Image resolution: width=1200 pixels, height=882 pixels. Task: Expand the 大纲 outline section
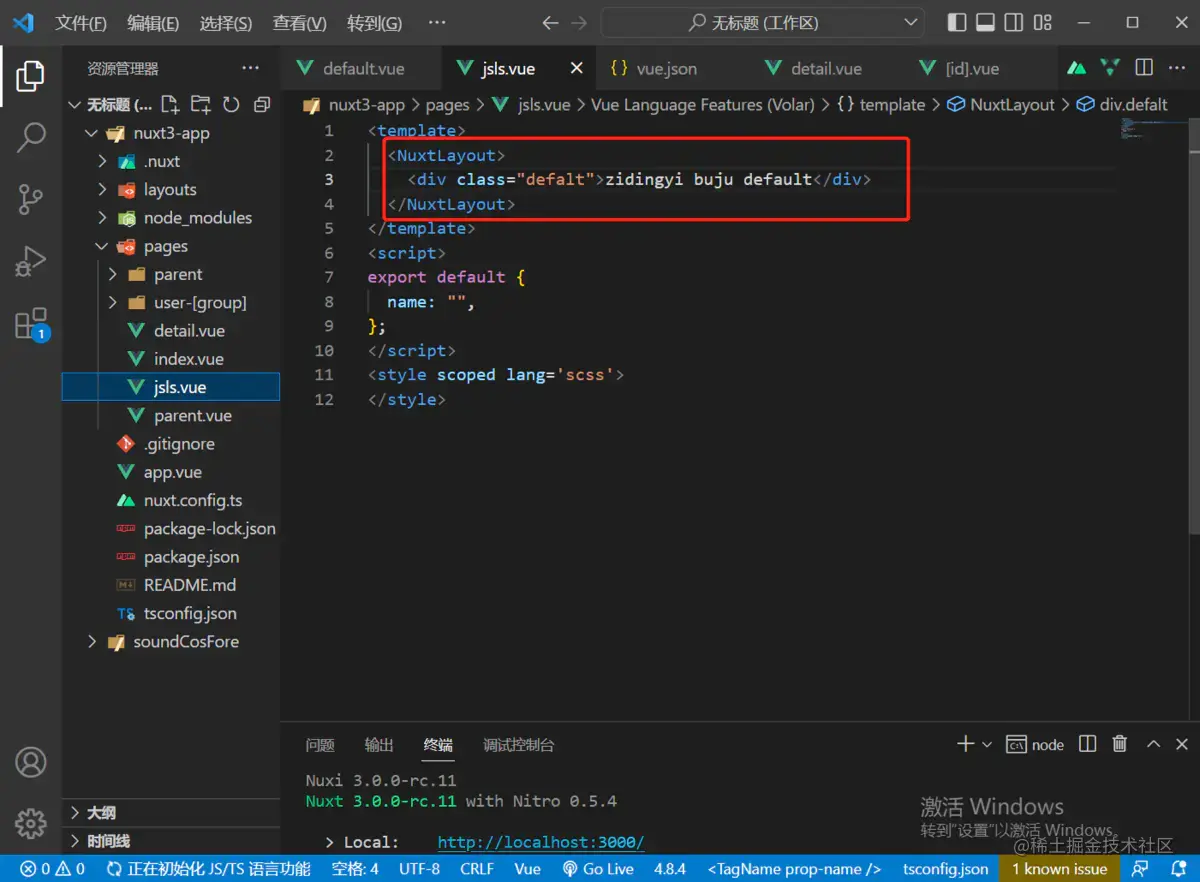[x=101, y=812]
